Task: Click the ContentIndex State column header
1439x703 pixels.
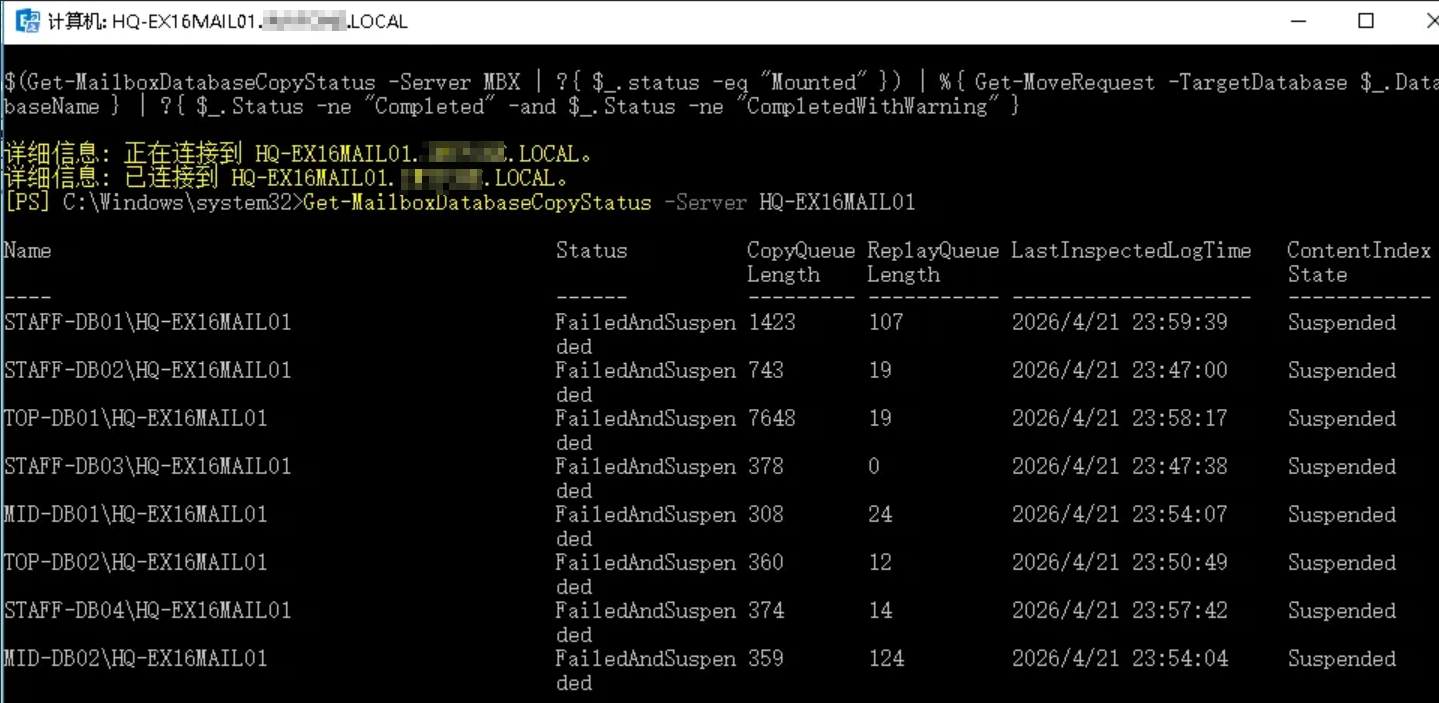Action: [x=1359, y=263]
